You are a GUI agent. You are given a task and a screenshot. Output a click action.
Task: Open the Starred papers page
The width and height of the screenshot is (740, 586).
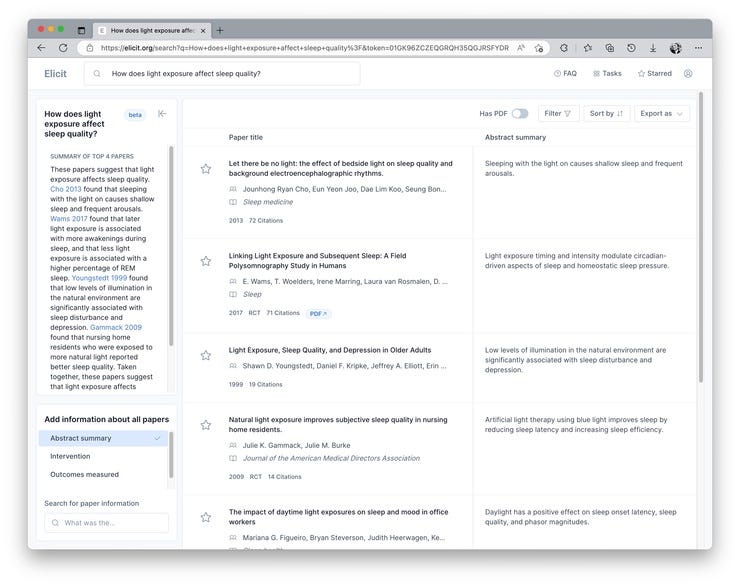click(x=655, y=74)
